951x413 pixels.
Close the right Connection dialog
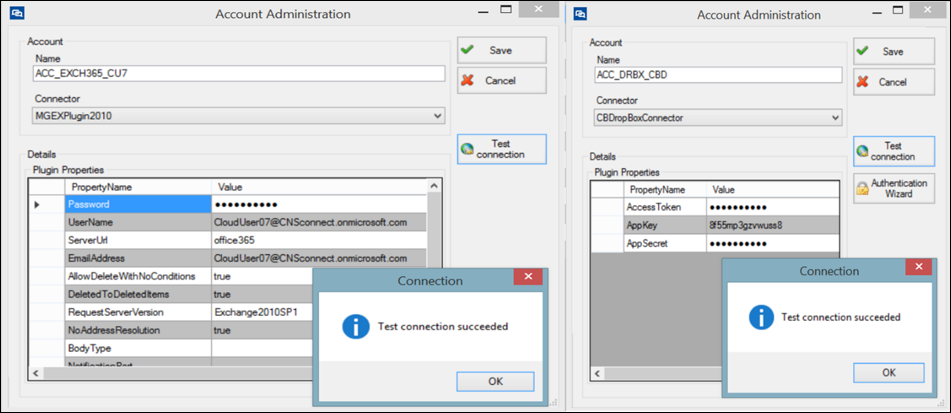click(918, 267)
